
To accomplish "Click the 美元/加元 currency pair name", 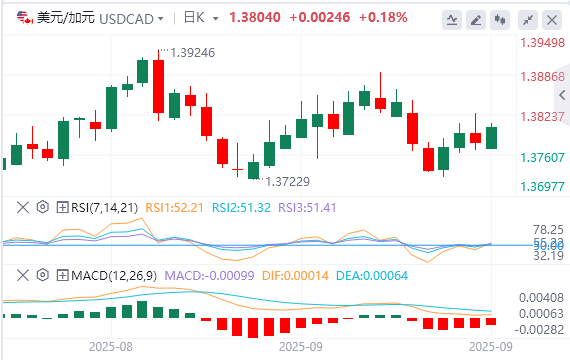I will 66,18.
